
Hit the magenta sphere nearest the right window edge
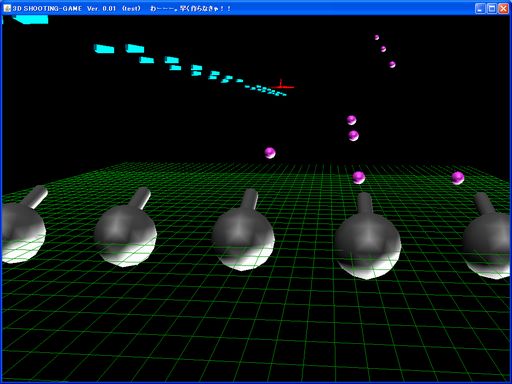458,178
